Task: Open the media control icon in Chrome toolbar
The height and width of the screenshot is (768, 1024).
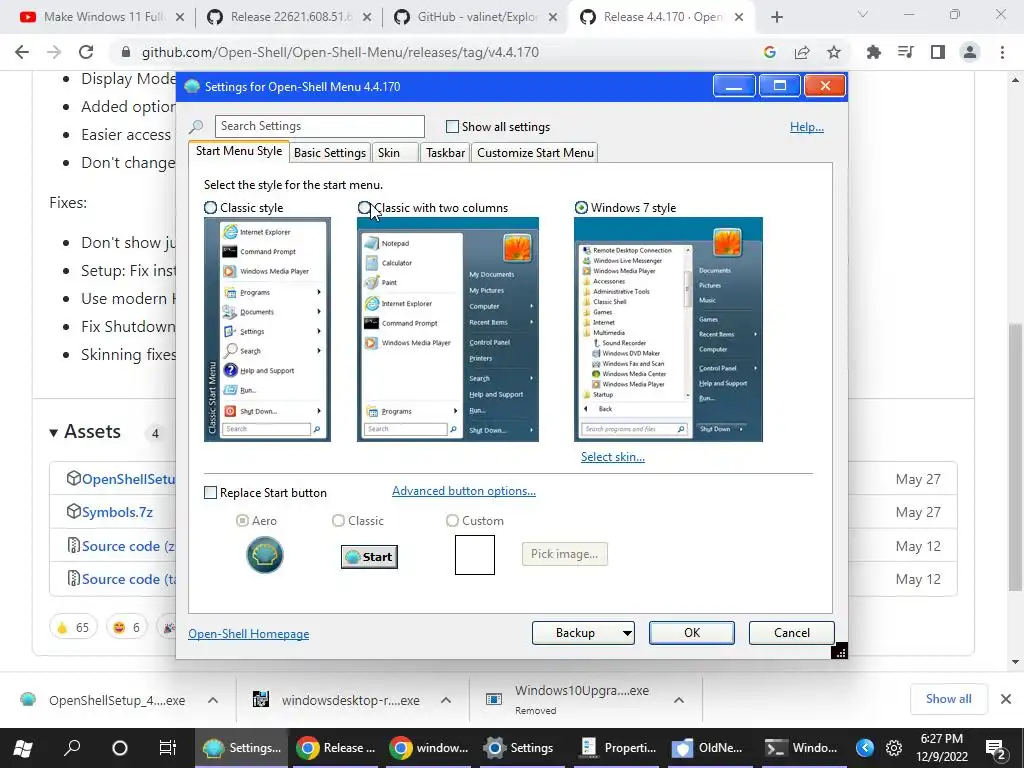Action: 906,52
